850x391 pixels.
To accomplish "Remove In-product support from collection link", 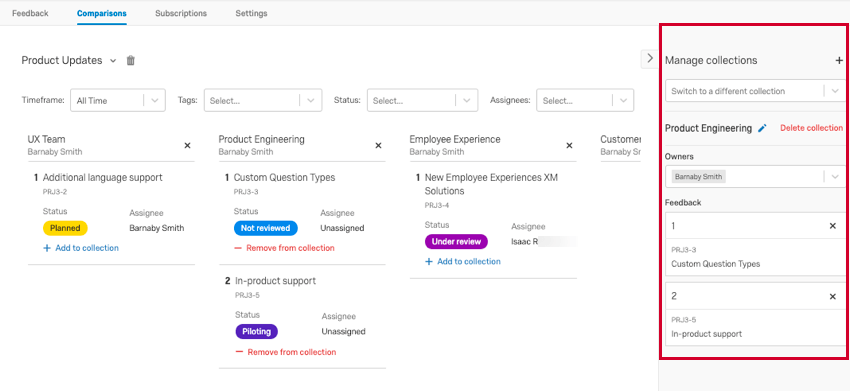I will click(x=286, y=352).
